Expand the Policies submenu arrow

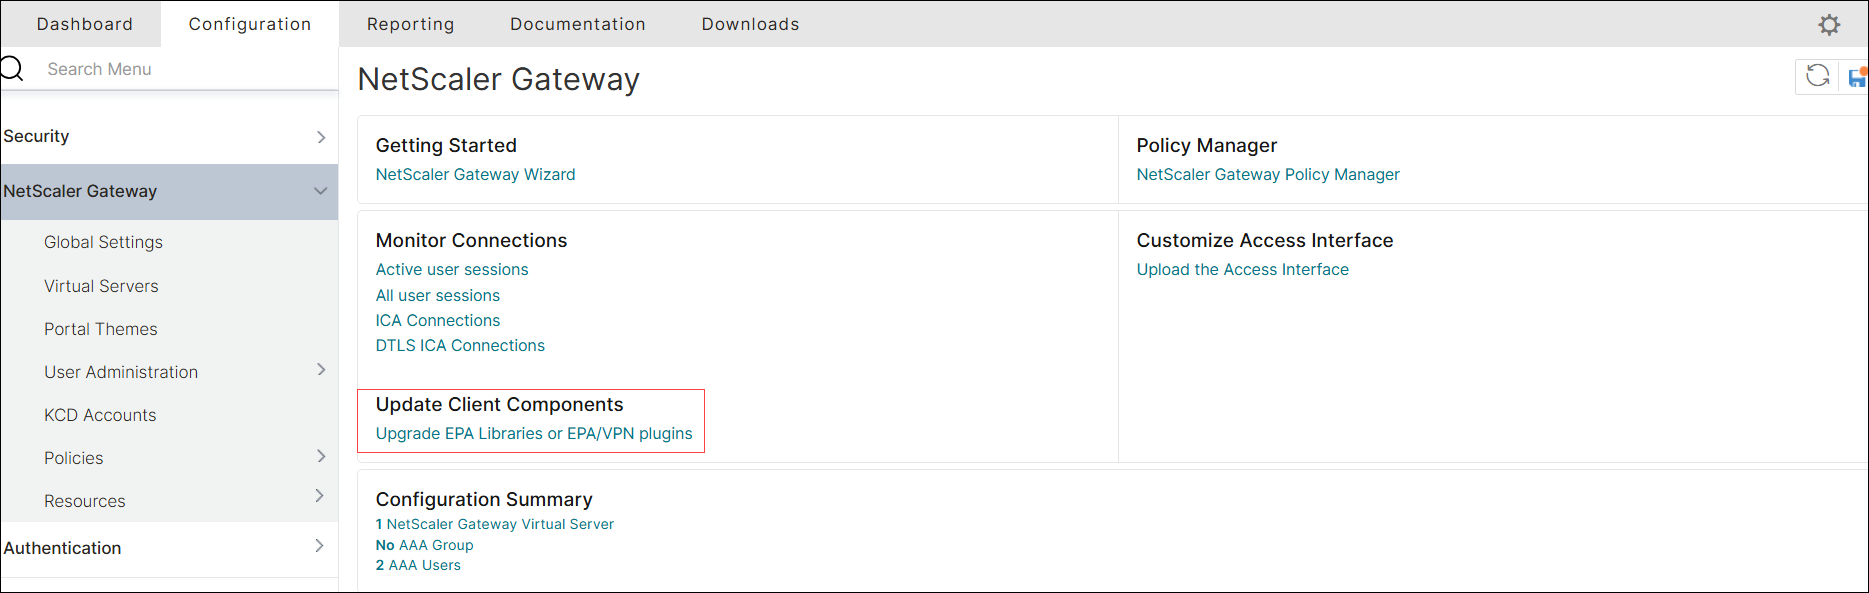click(x=320, y=456)
